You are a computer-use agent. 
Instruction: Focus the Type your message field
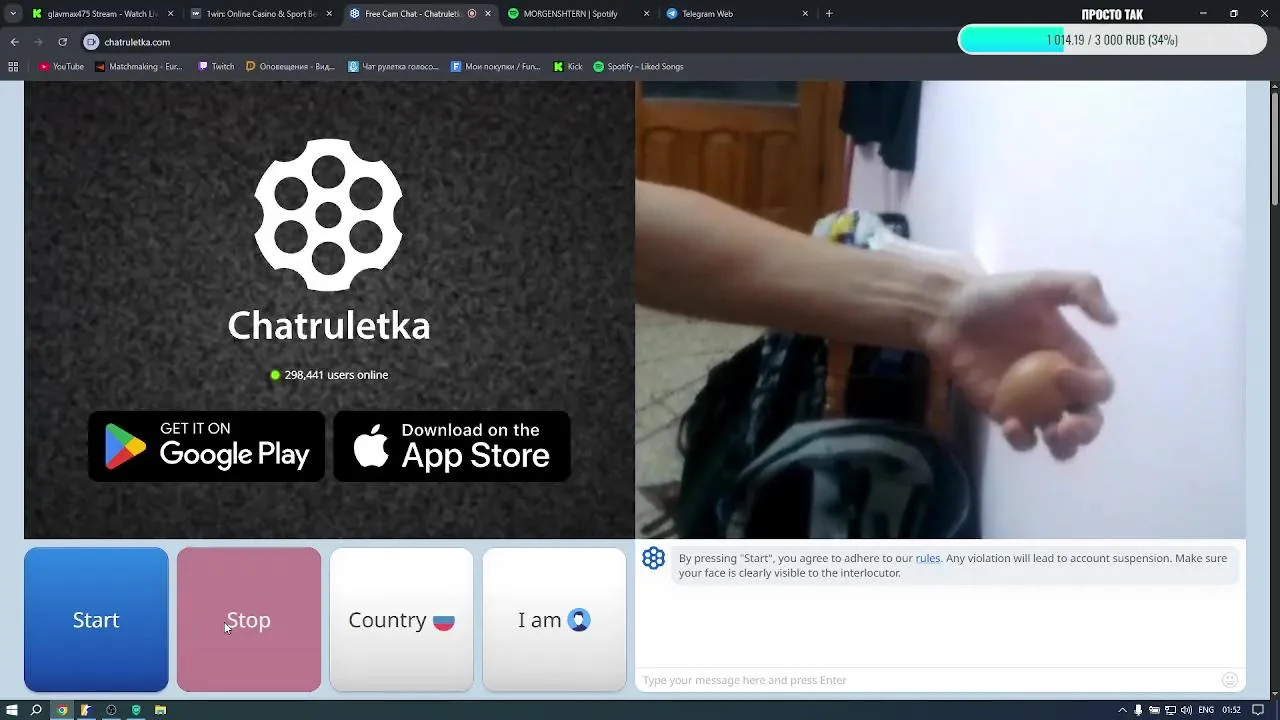928,680
